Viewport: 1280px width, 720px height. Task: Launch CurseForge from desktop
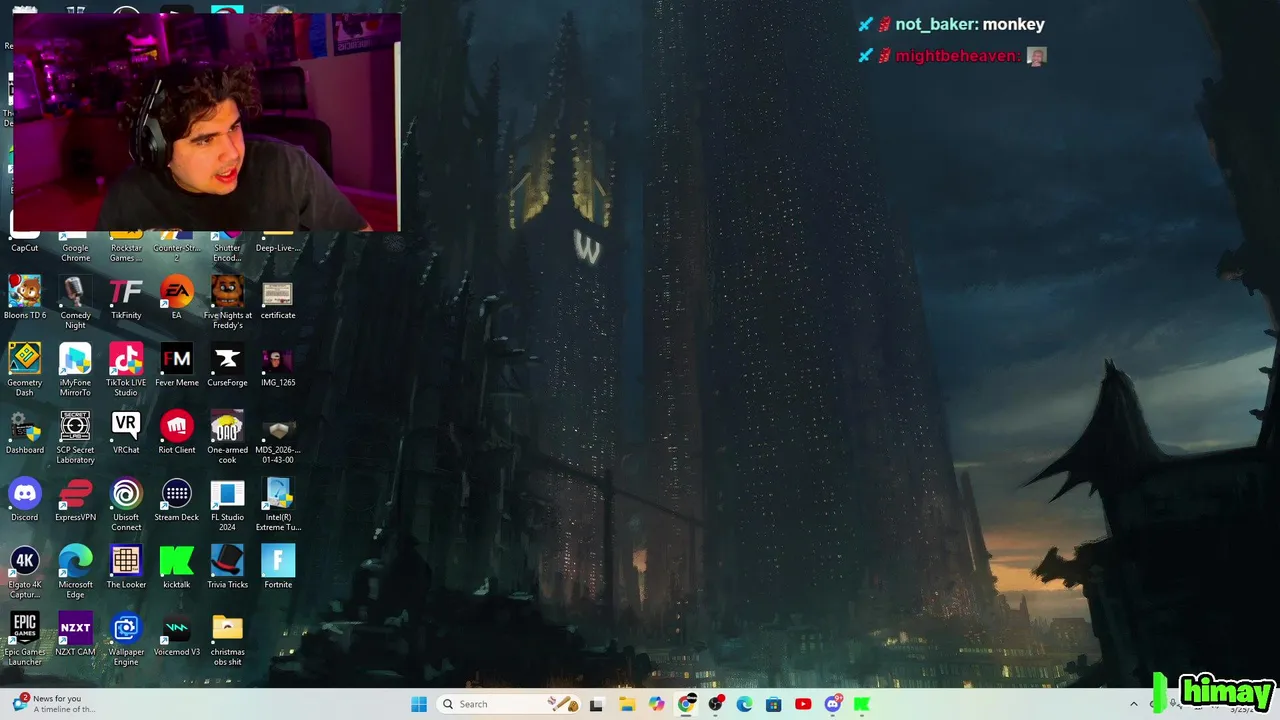[227, 365]
